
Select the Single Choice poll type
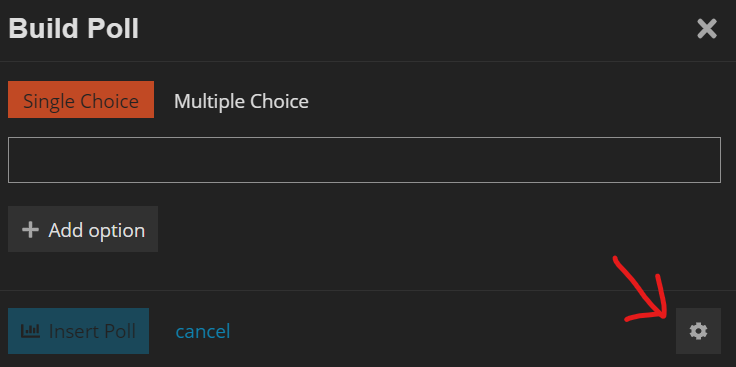(81, 99)
